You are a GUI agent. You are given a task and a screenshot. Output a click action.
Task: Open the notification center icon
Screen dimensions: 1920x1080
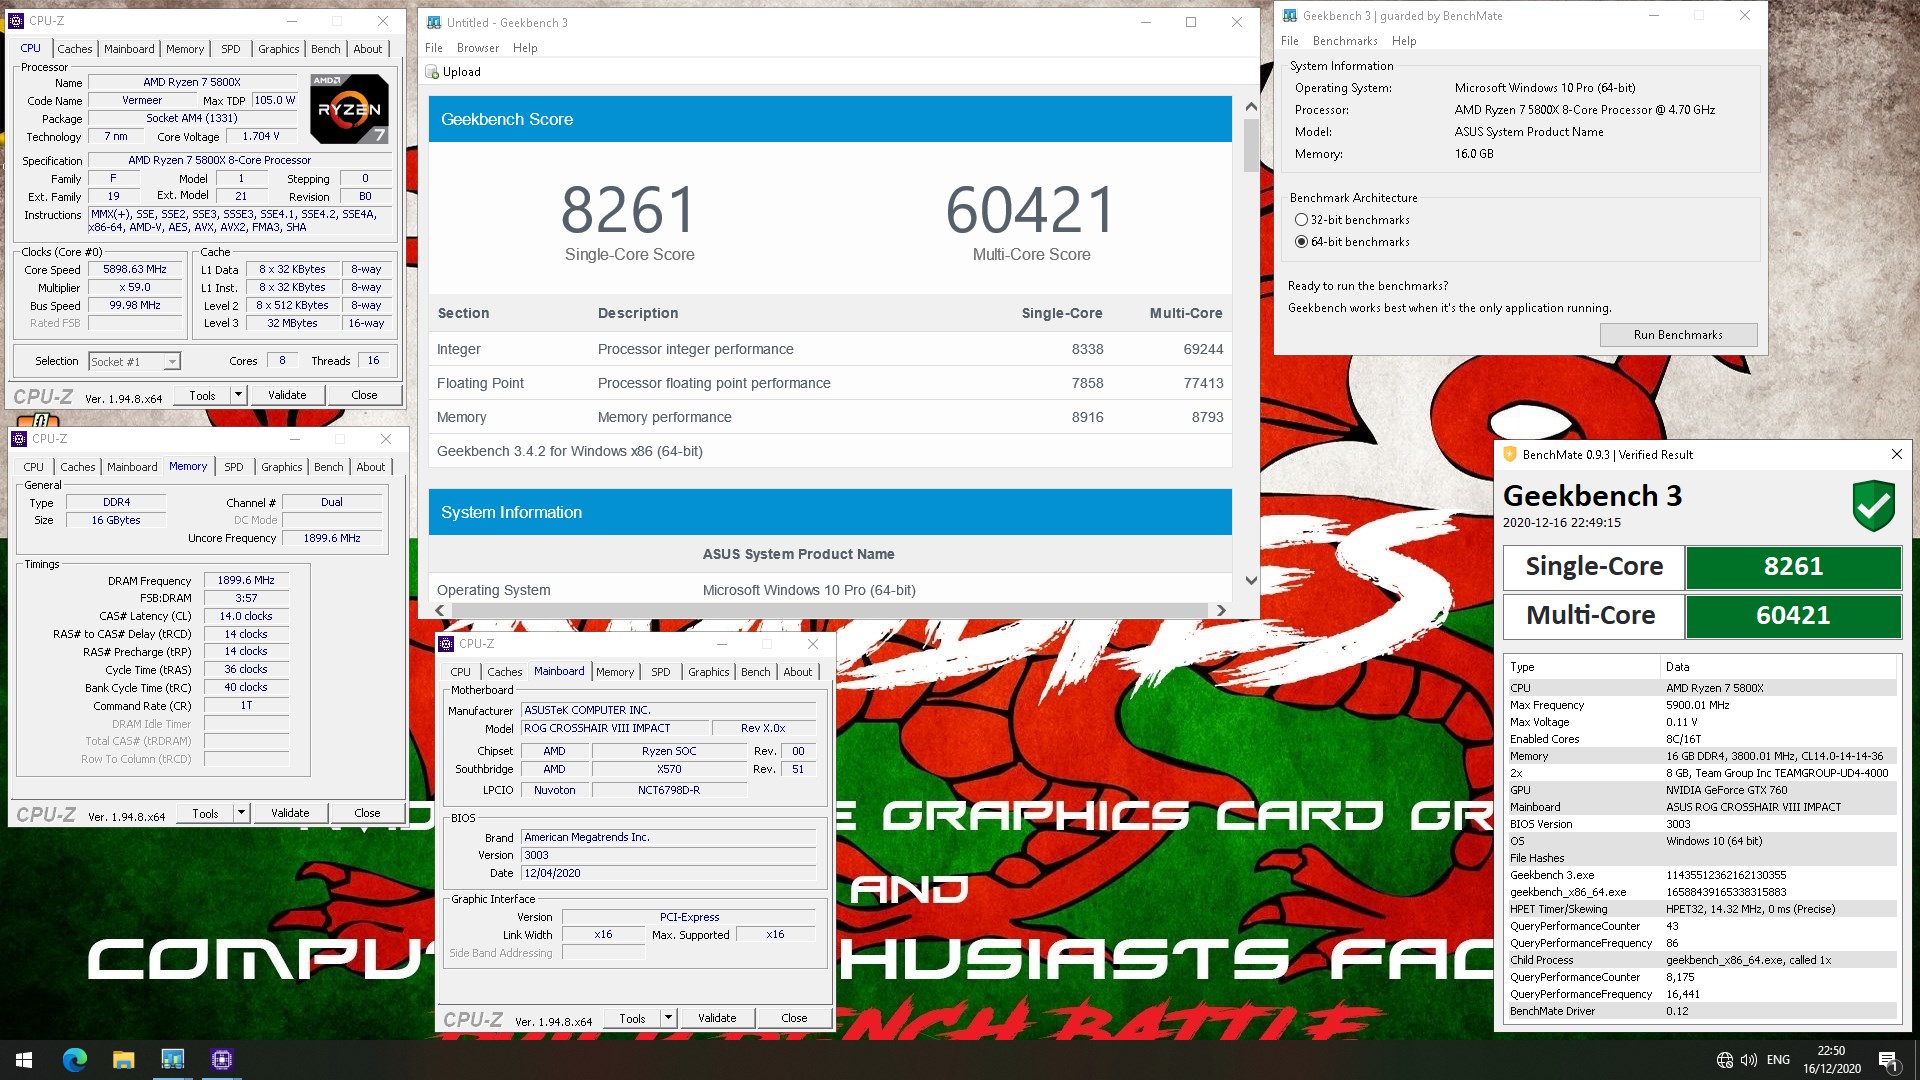(1888, 1060)
